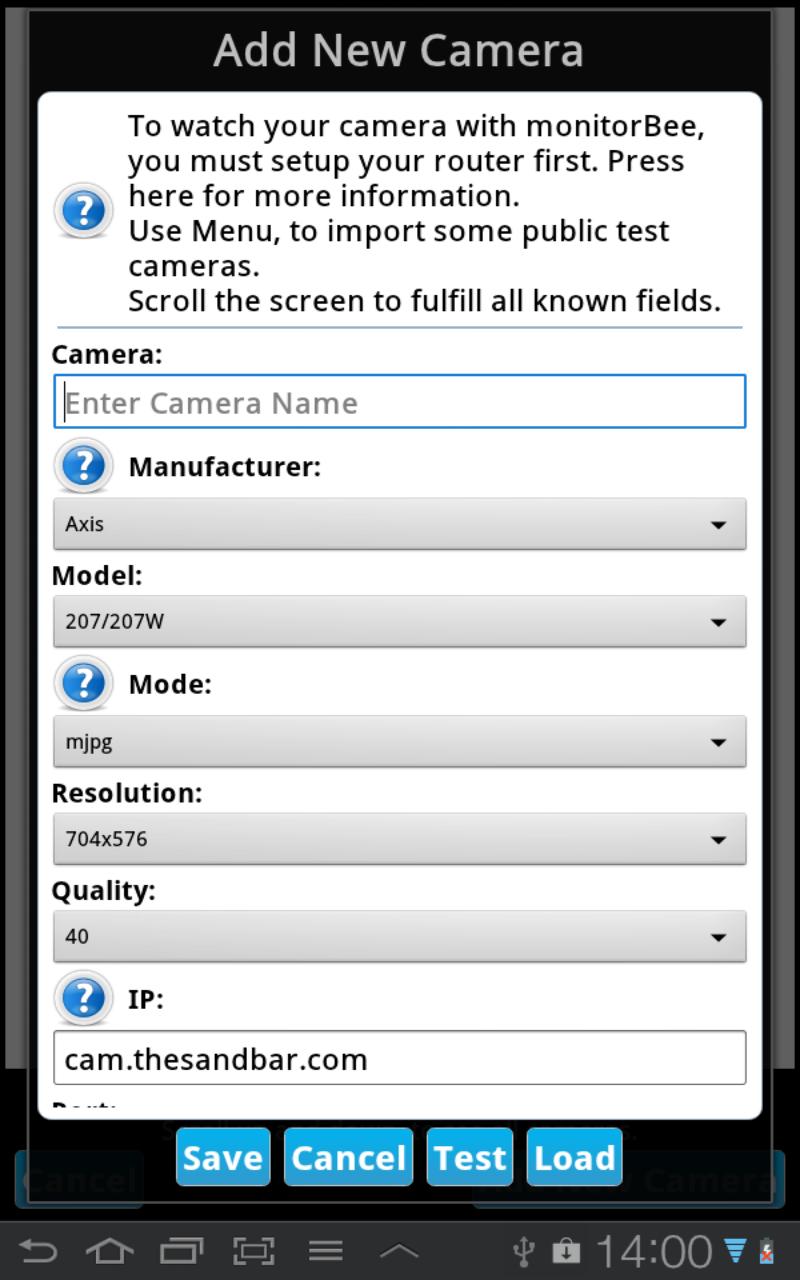Screen dimensions: 800x1280
Task: Open Model dropdown showing 207/207W
Action: click(400, 621)
